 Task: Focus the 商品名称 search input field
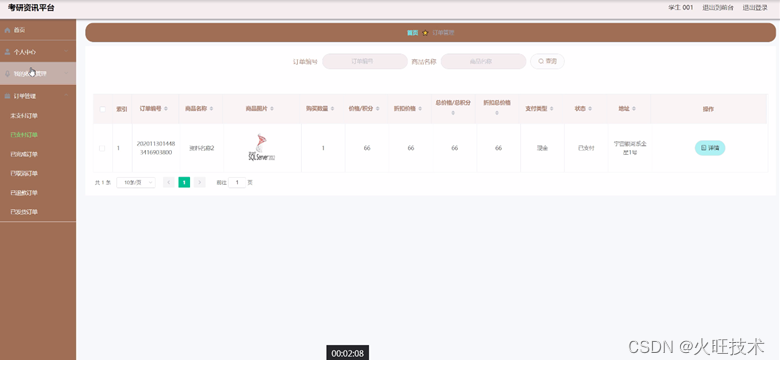483,61
